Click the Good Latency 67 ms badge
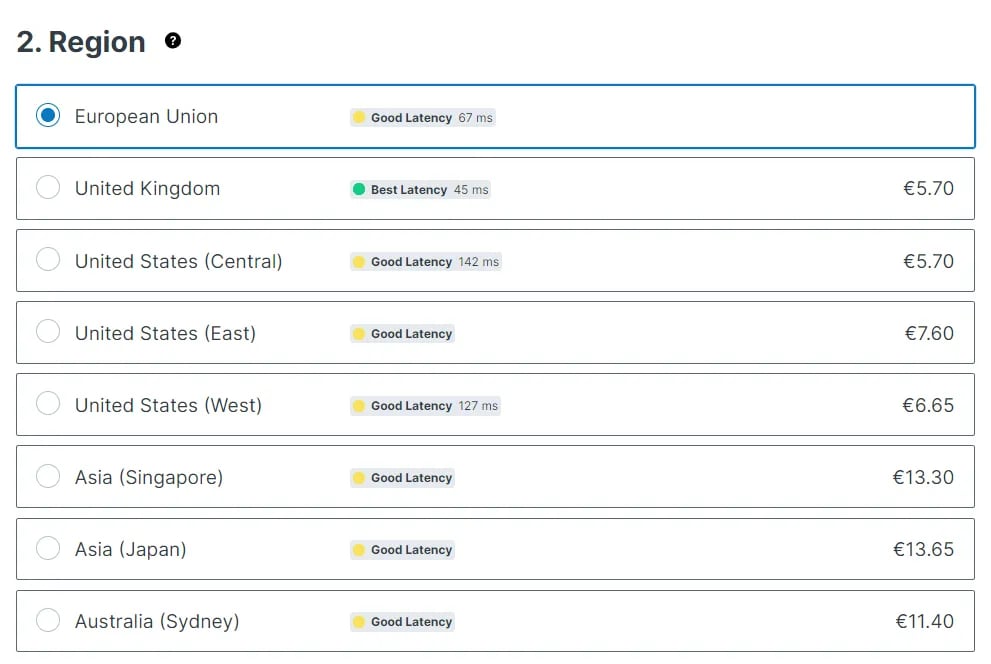Viewport: 991px width, 664px height. click(423, 118)
